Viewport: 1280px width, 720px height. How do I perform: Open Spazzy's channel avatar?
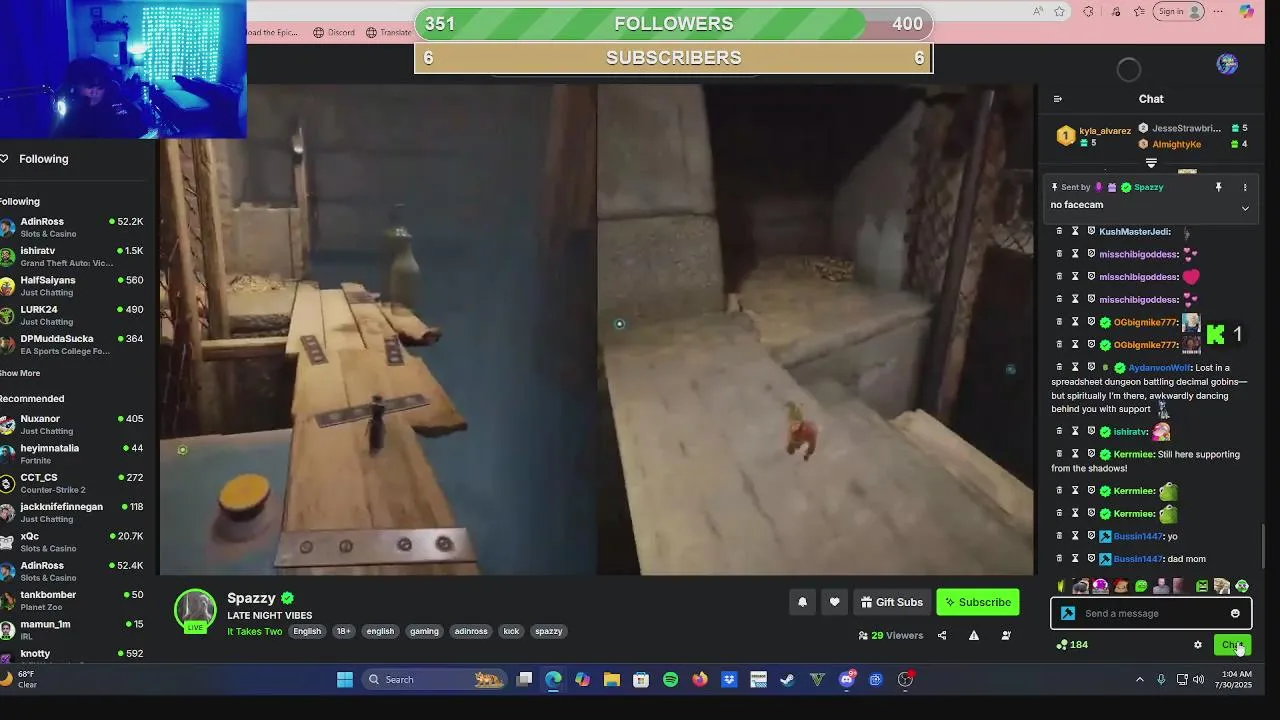click(x=195, y=609)
